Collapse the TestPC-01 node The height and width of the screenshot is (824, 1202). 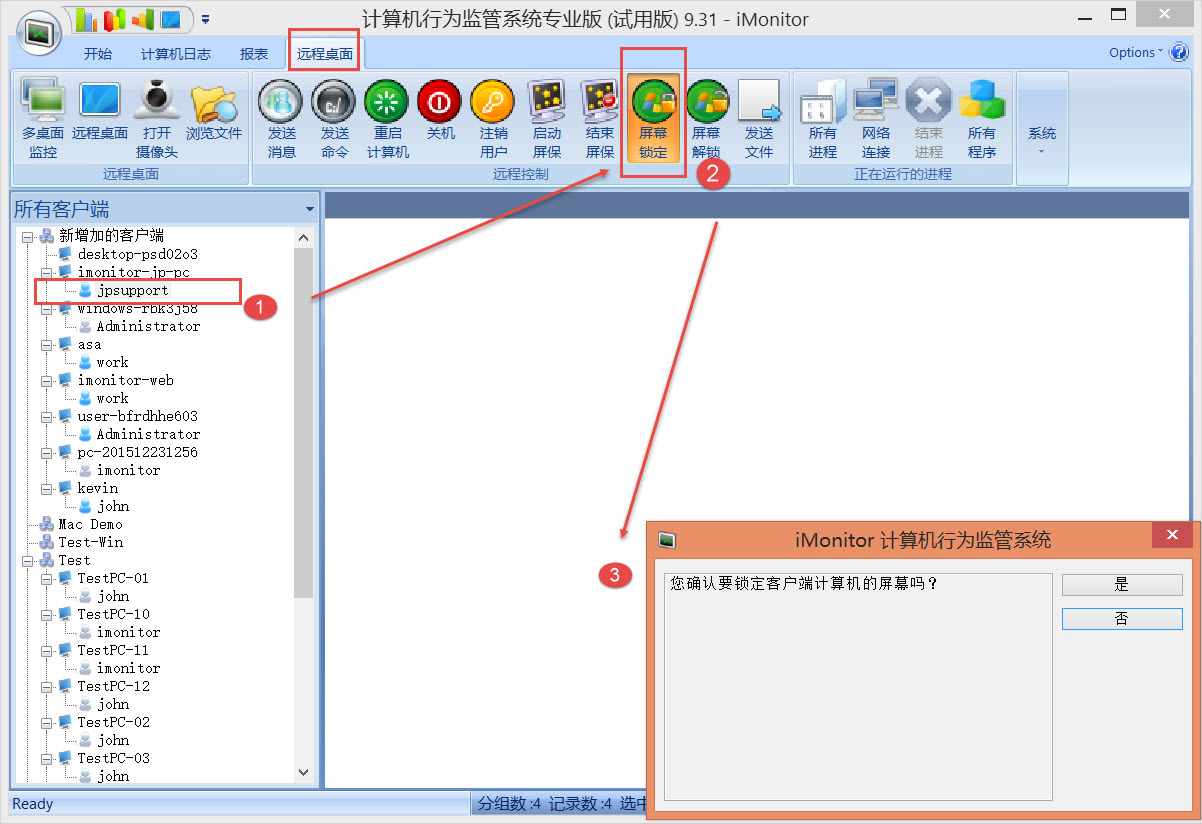pyautogui.click(x=46, y=578)
